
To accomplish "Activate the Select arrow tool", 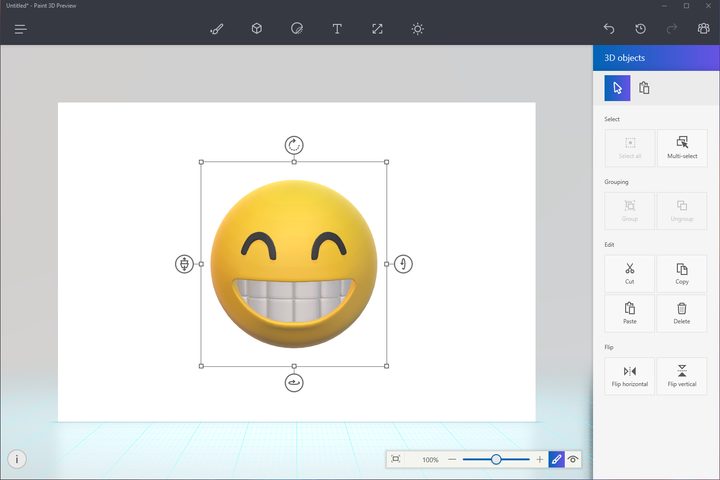I will (617, 88).
